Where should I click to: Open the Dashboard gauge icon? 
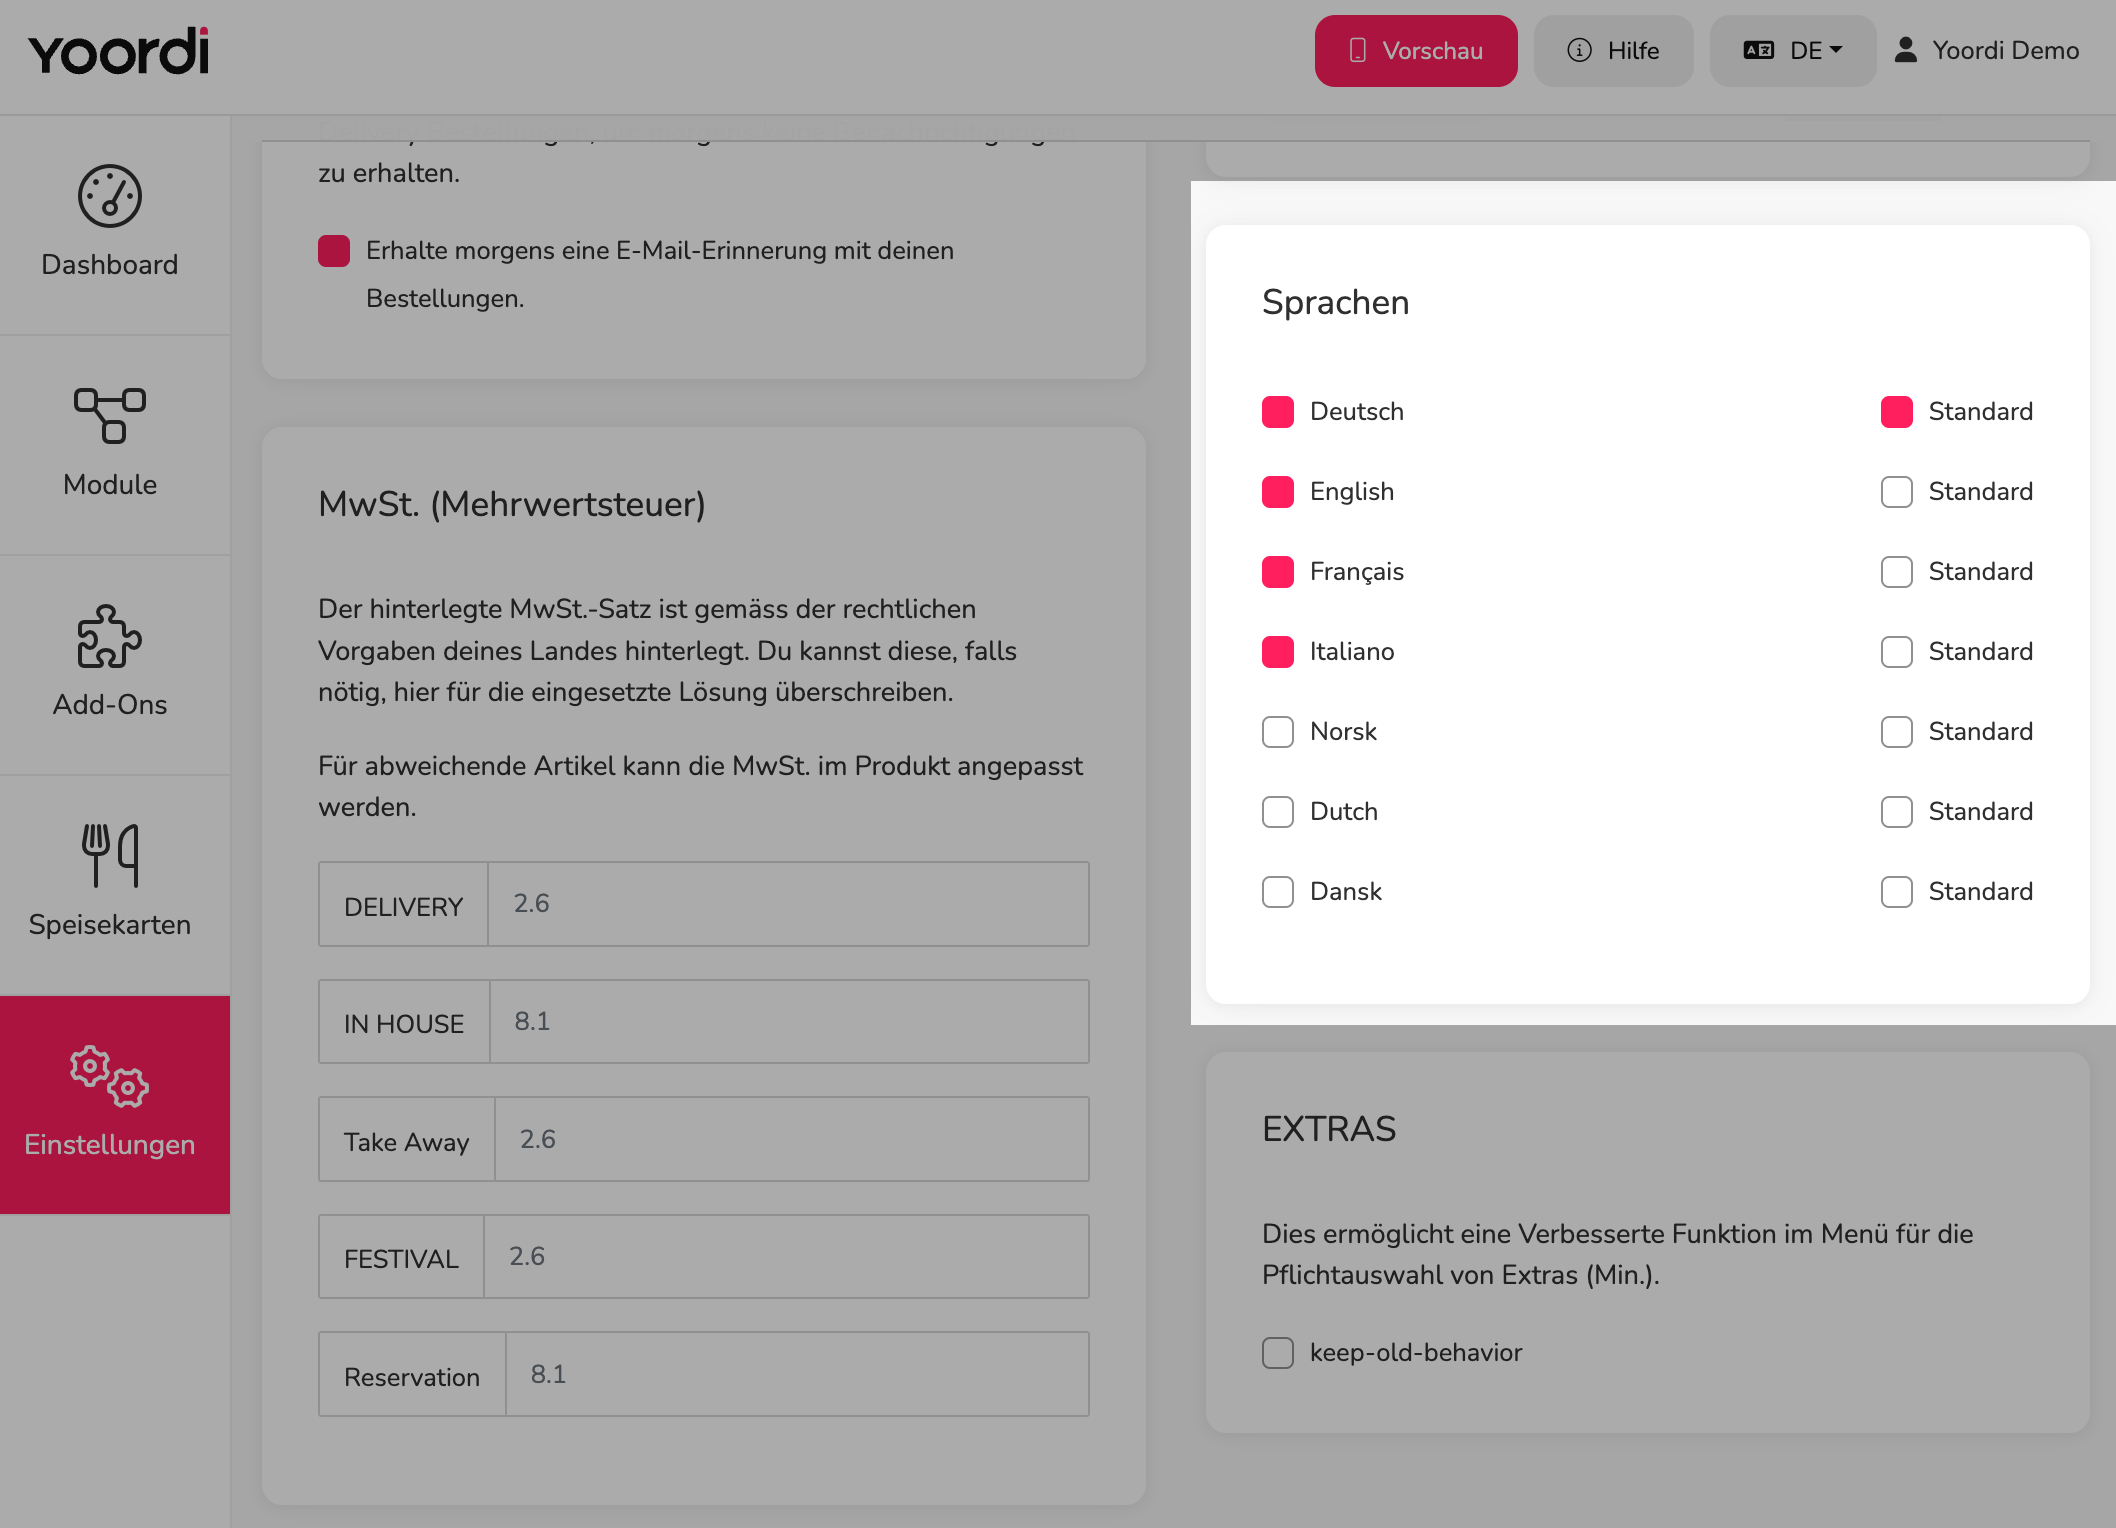[x=110, y=196]
